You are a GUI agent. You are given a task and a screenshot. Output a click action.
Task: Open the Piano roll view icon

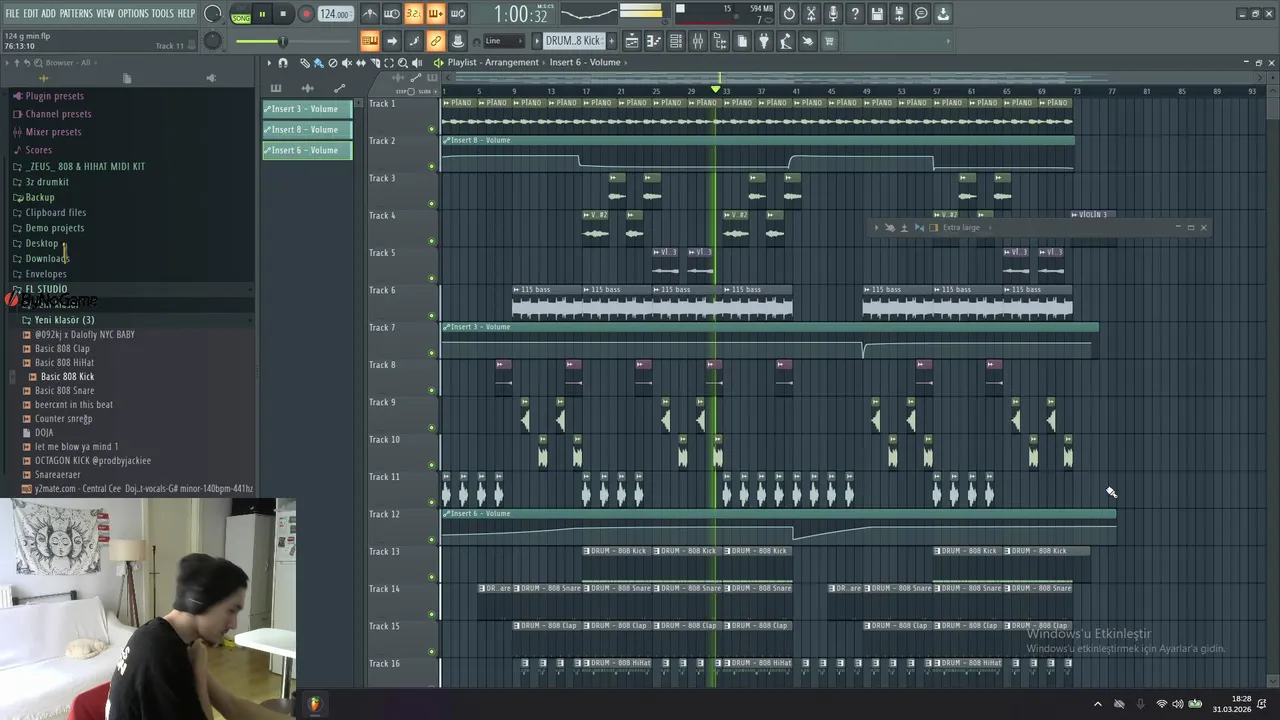coord(655,41)
